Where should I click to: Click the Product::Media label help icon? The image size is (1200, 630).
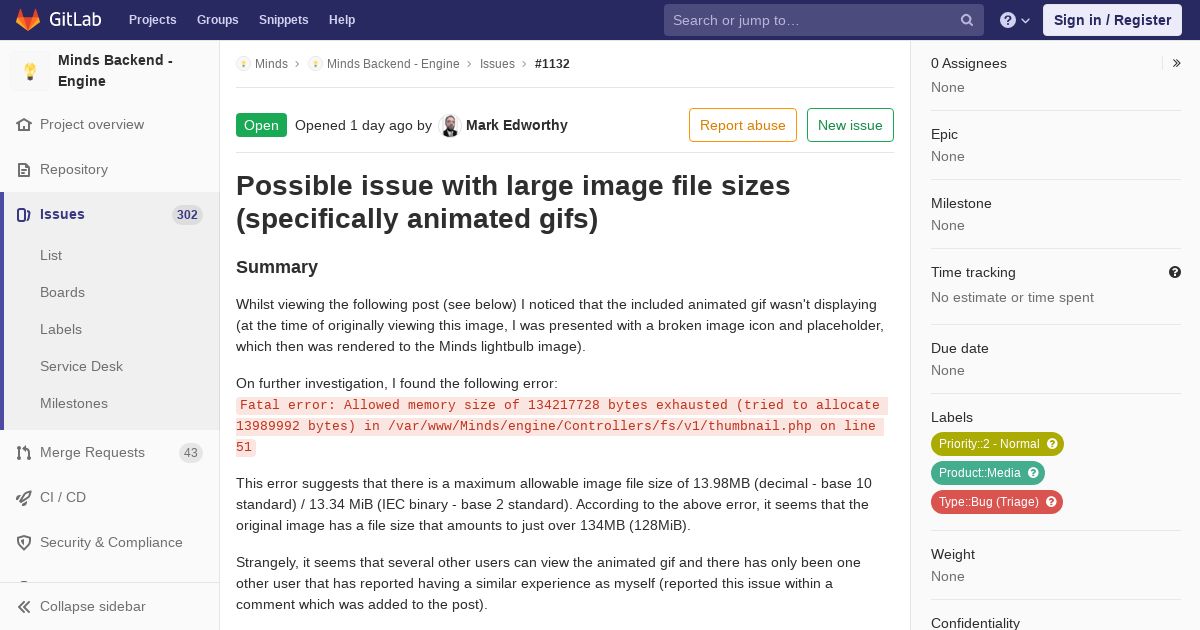tap(1033, 473)
